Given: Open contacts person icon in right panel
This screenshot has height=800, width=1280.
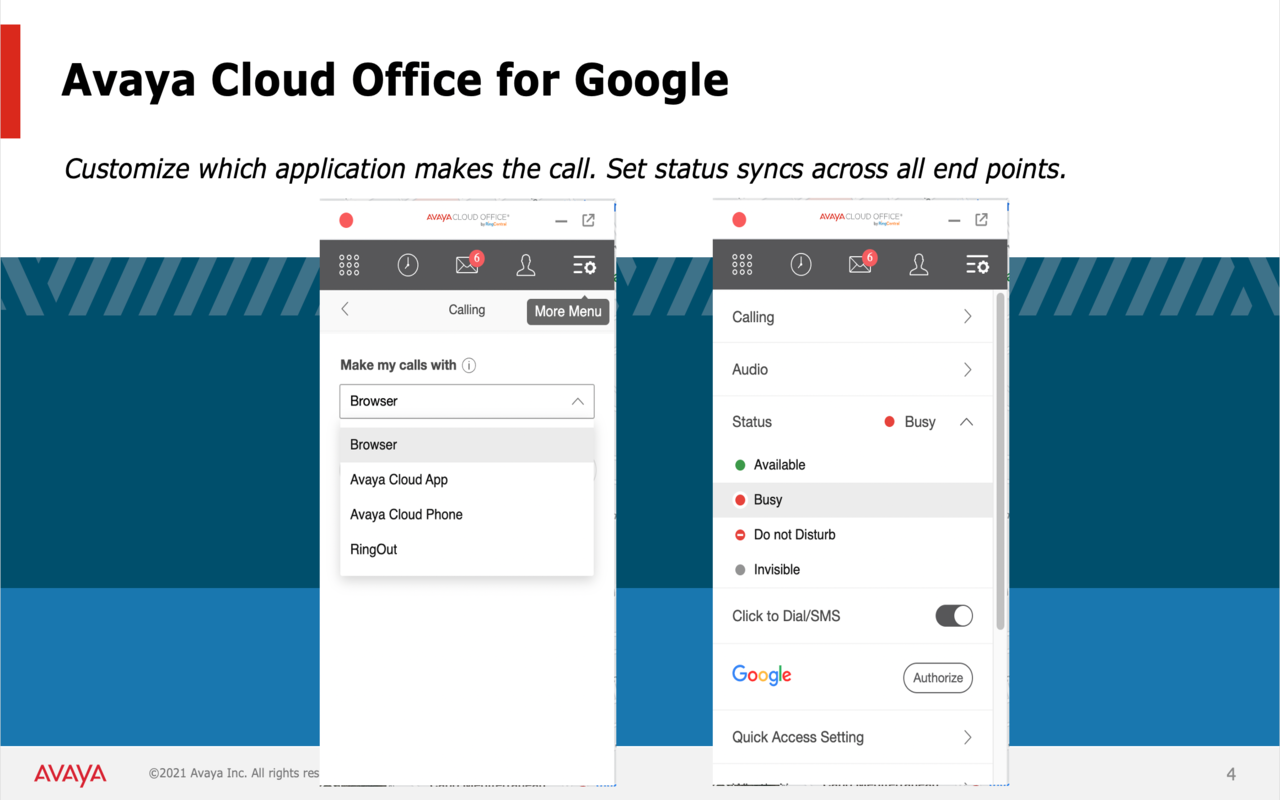Looking at the screenshot, I should pos(919,265).
